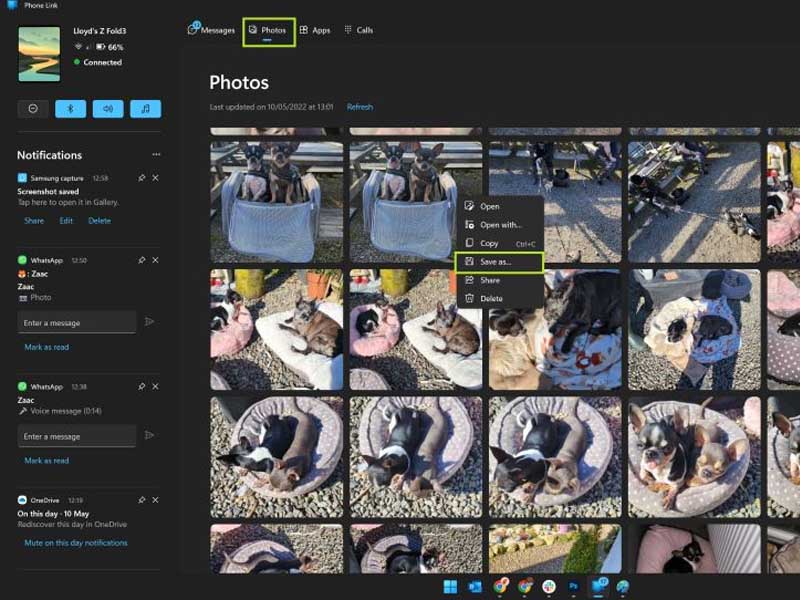
Task: Open the Notifications more options menu
Action: pyautogui.click(x=156, y=155)
